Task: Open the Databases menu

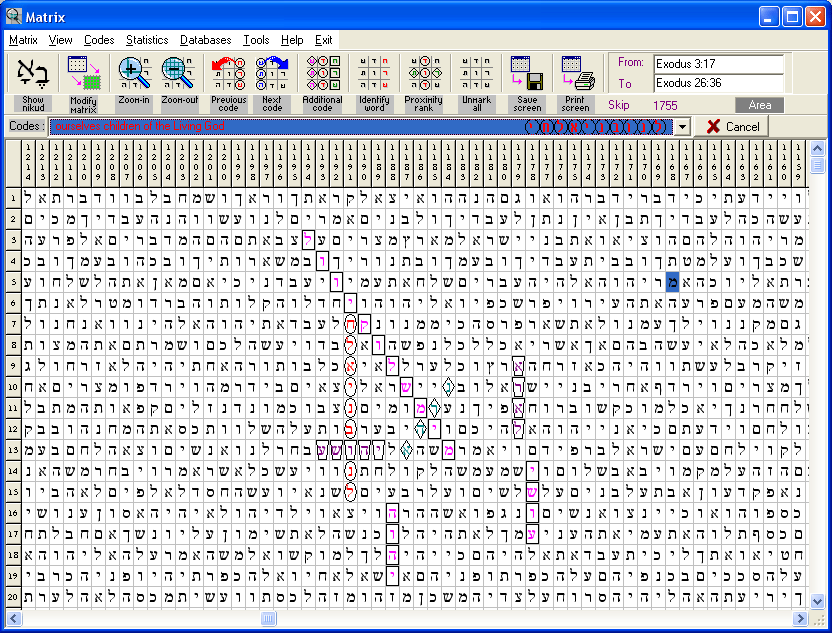Action: pos(205,40)
